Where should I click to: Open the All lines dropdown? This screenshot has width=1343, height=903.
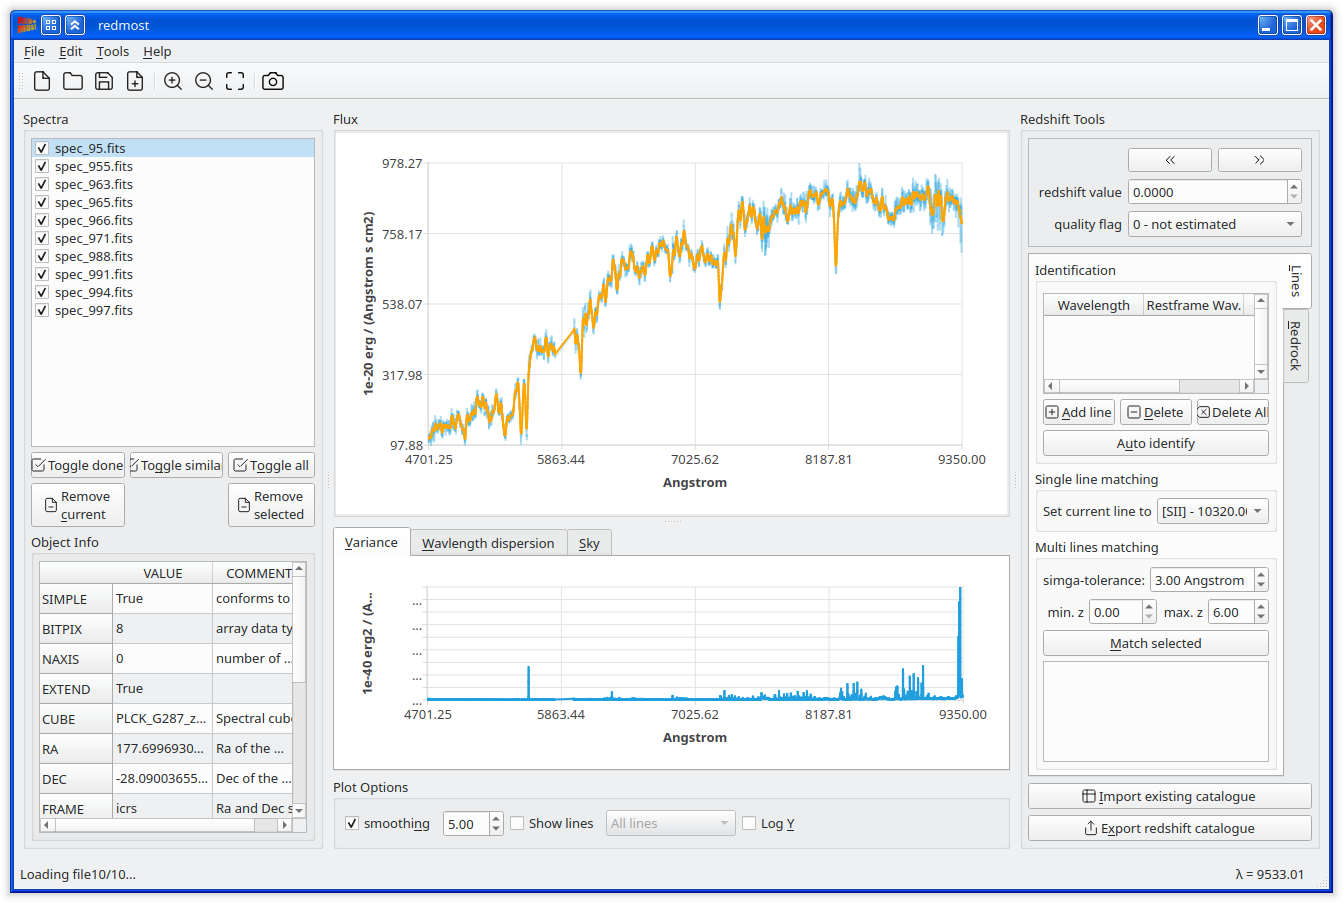[x=670, y=824]
